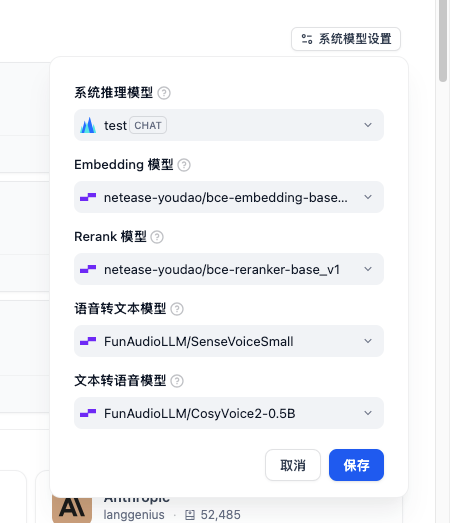Click the 52,485 install count
457x523 pixels.
pos(220,515)
